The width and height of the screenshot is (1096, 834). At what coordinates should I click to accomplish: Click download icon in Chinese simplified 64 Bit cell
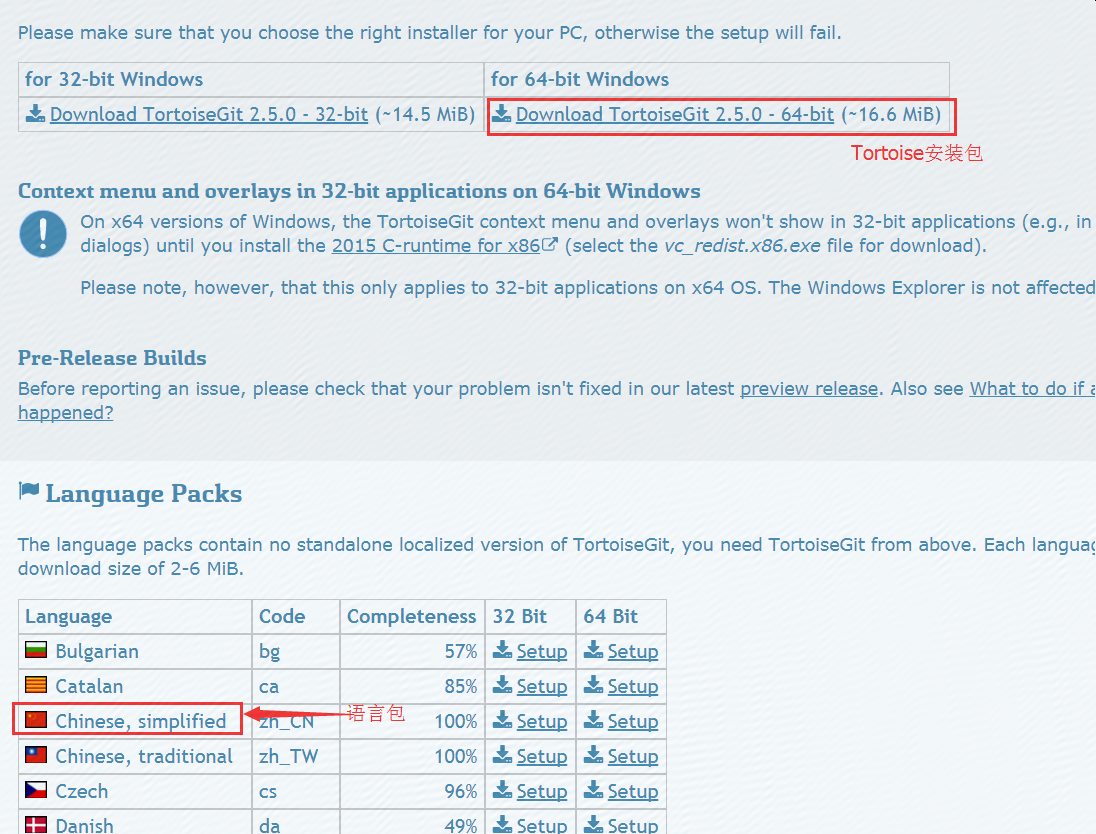pyautogui.click(x=593, y=719)
